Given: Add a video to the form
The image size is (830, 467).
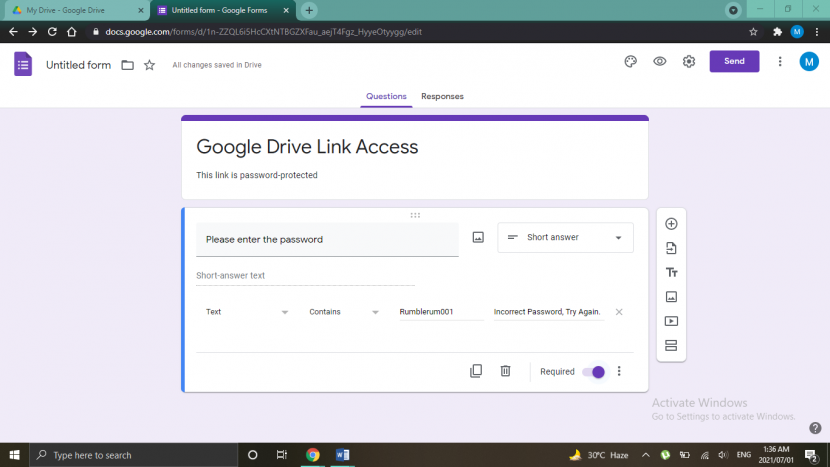Looking at the screenshot, I should pyautogui.click(x=671, y=321).
